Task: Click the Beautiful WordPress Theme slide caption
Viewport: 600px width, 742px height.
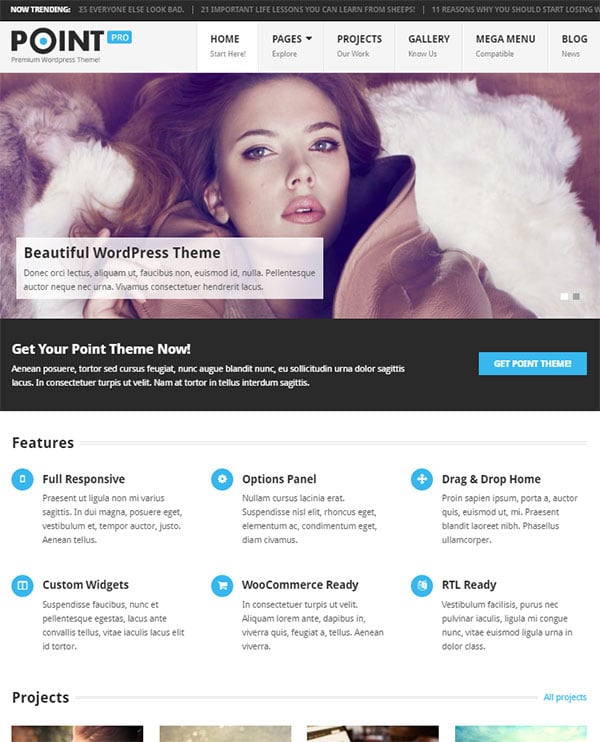Action: click(169, 268)
